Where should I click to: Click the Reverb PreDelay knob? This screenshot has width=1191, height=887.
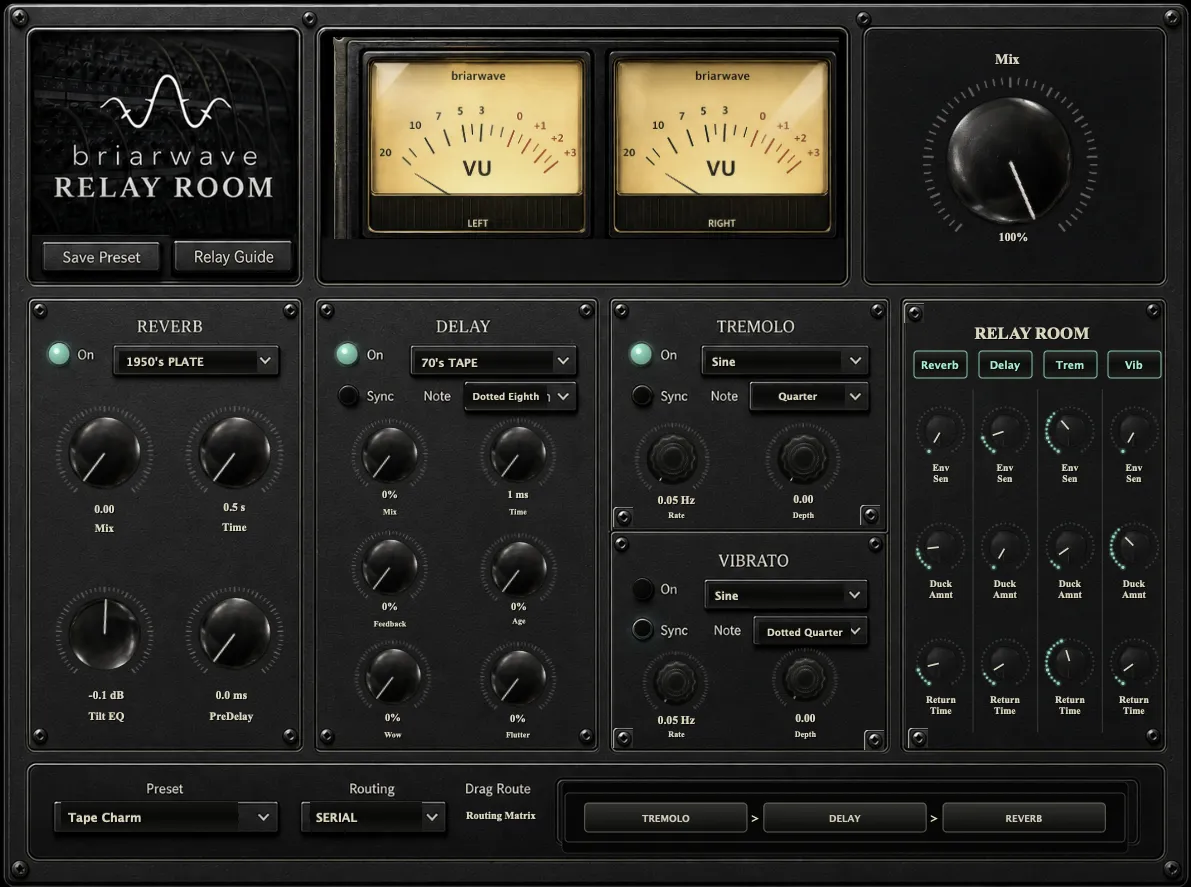tap(234, 633)
